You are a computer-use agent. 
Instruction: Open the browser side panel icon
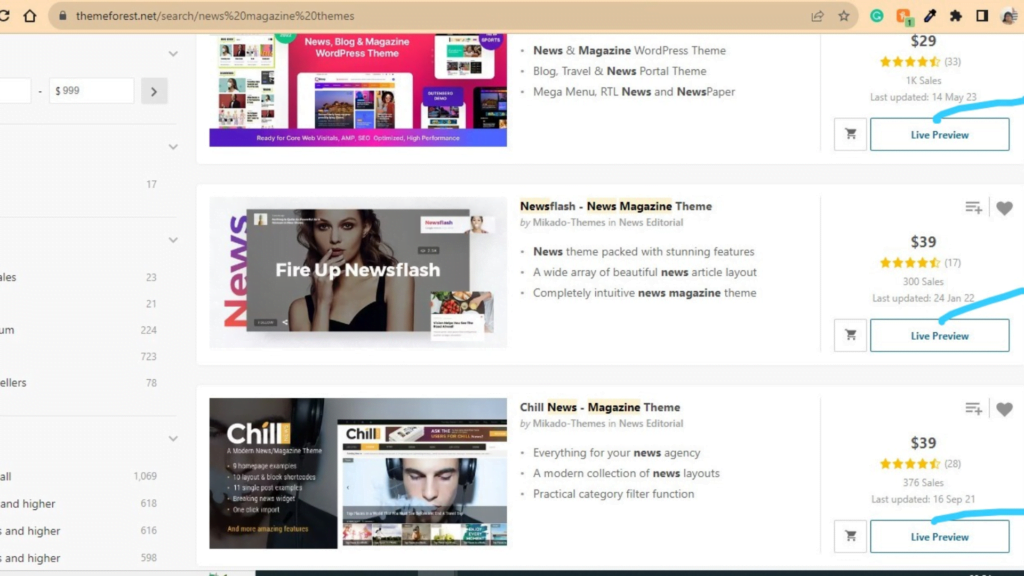coord(981,15)
